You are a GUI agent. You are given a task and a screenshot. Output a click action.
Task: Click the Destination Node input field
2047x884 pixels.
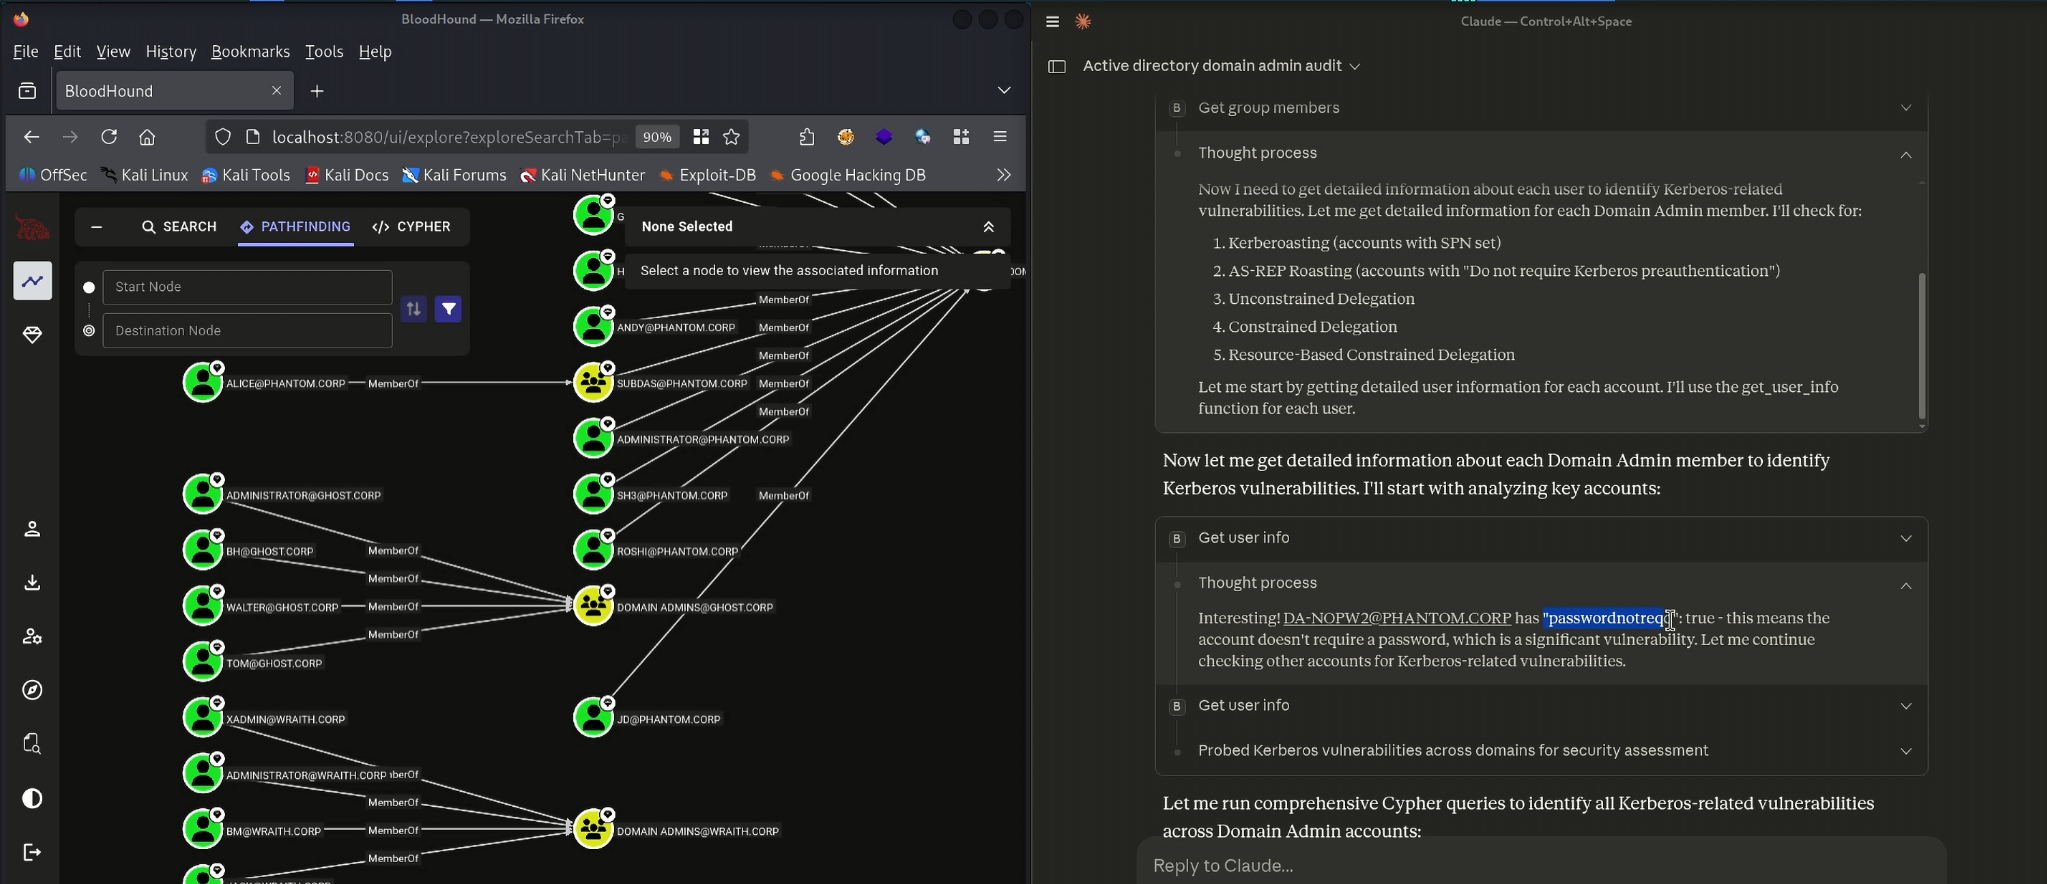(x=247, y=331)
